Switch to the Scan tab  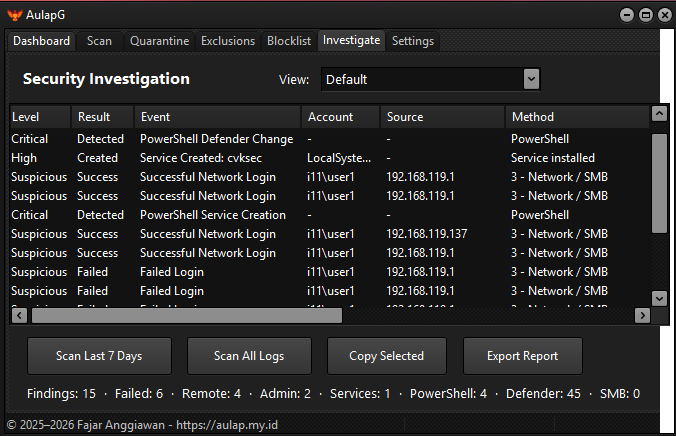coord(99,41)
